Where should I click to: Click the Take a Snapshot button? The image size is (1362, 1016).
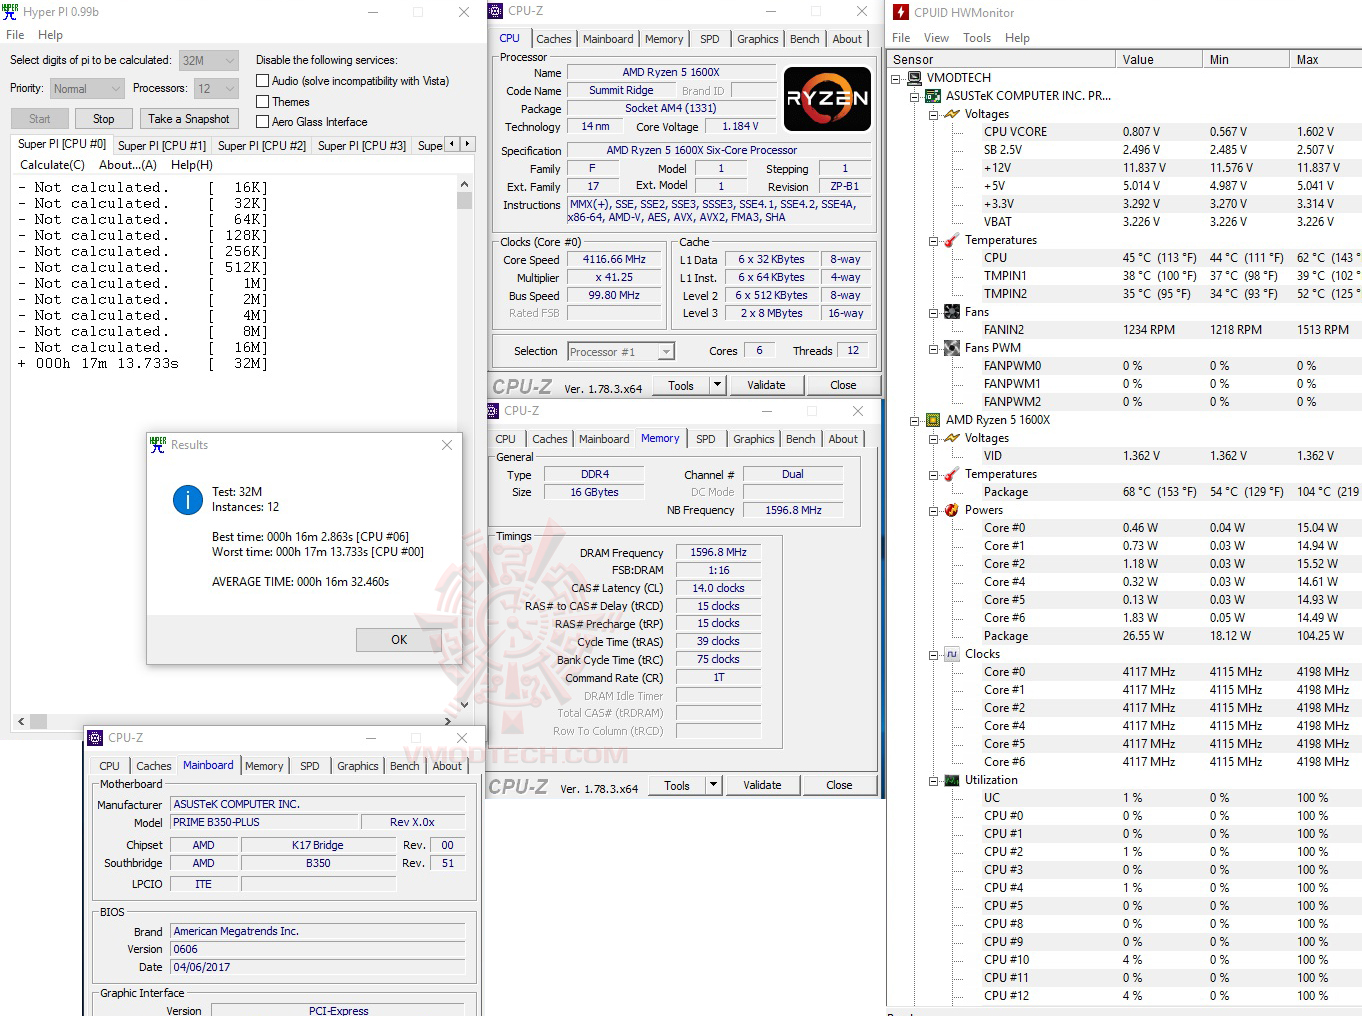189,118
